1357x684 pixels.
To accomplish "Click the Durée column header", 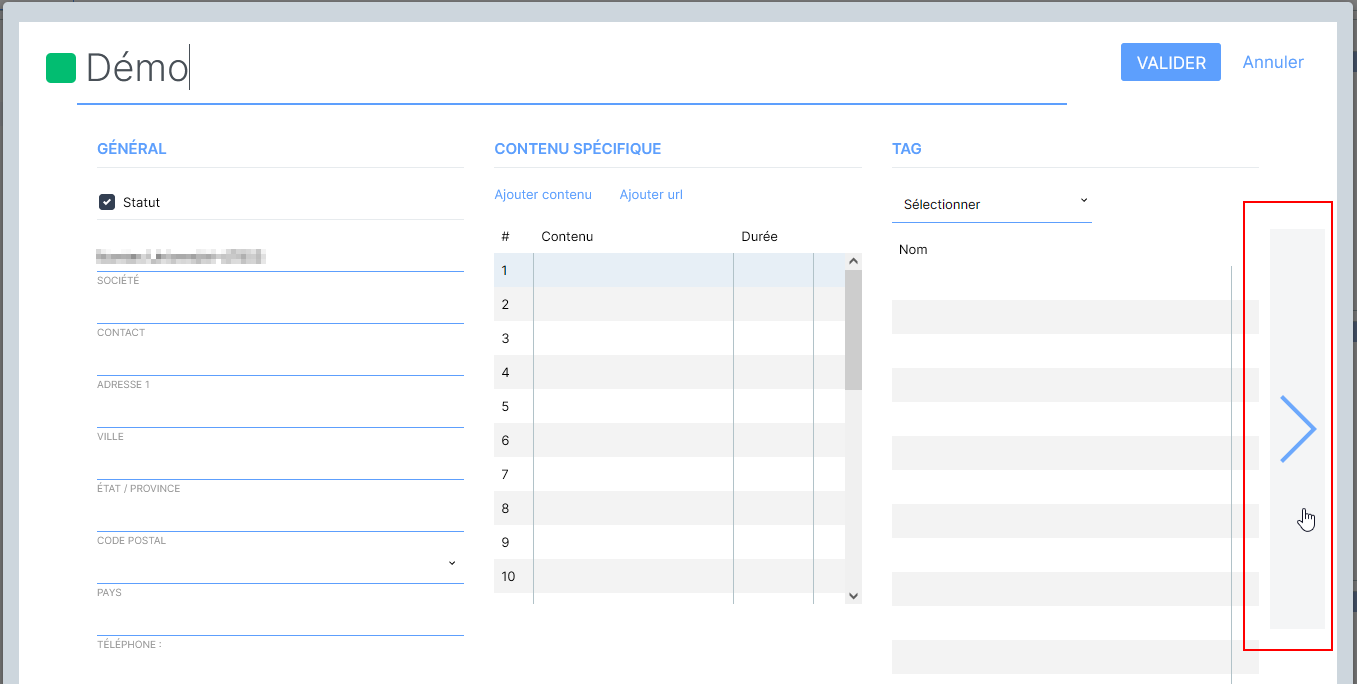I will coord(759,237).
